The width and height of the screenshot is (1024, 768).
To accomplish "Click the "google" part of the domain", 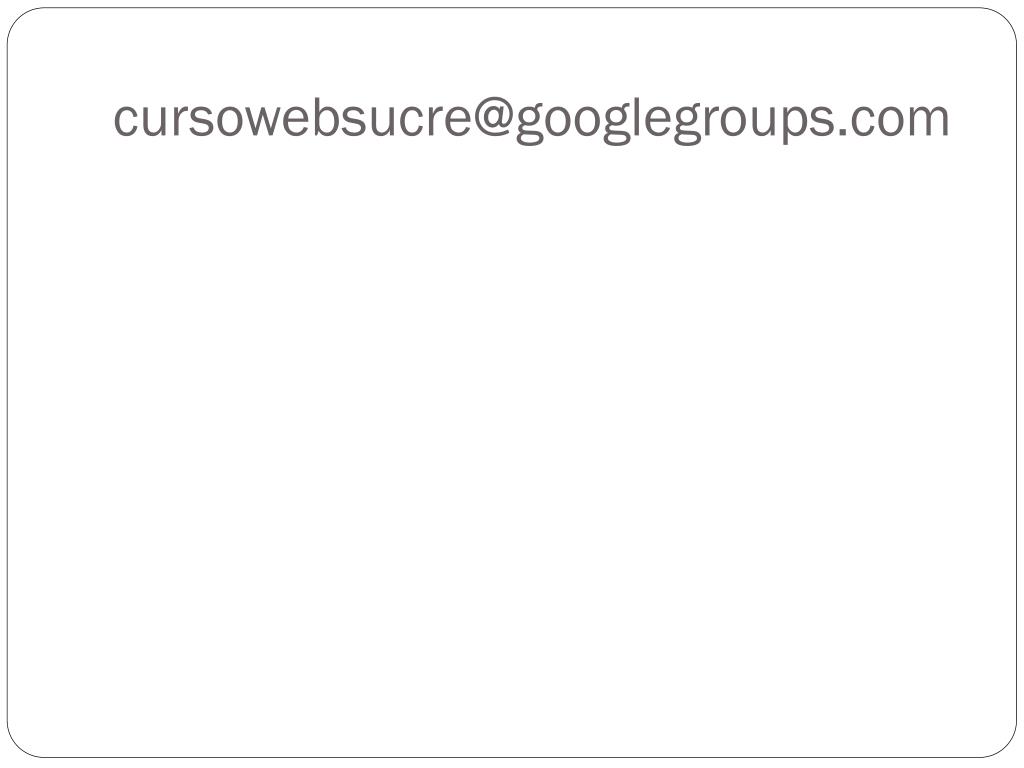I will pyautogui.click(x=593, y=121).
